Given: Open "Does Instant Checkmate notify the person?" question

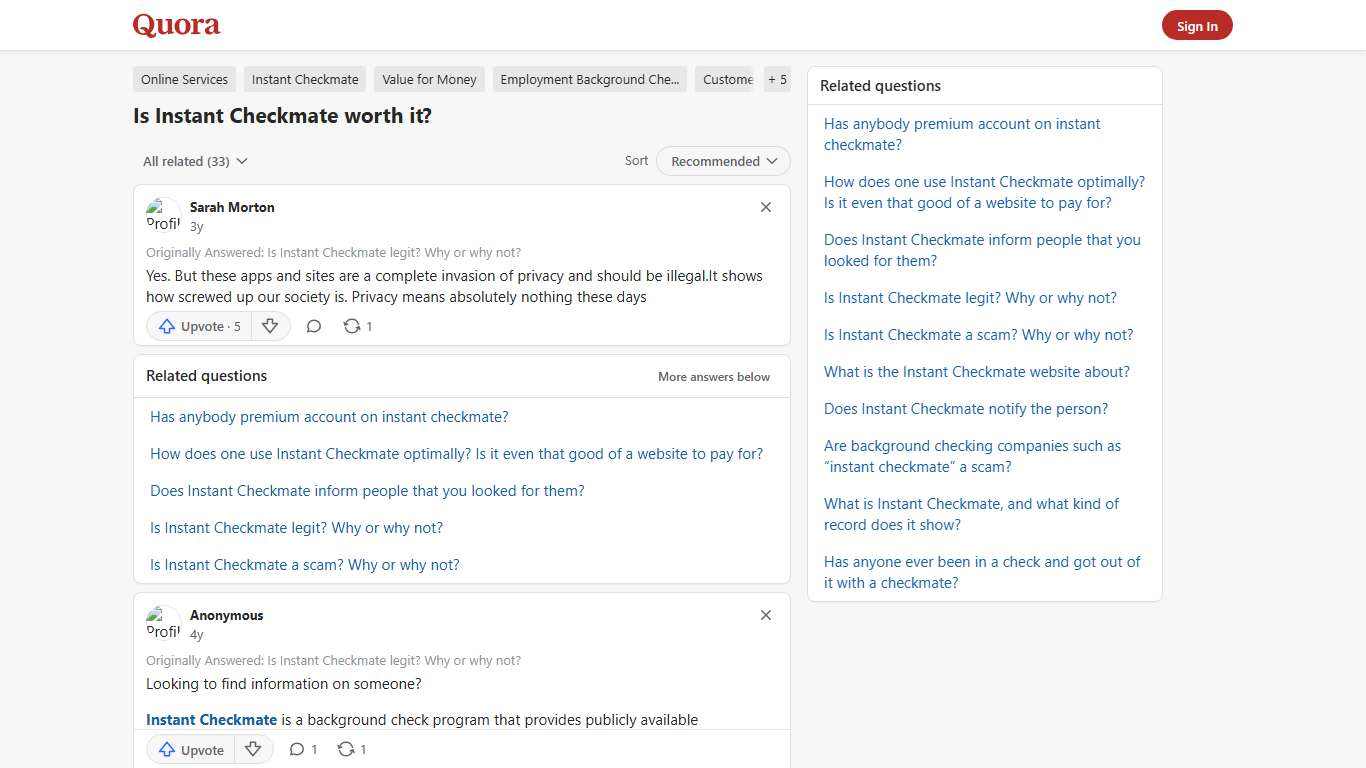Looking at the screenshot, I should [965, 409].
